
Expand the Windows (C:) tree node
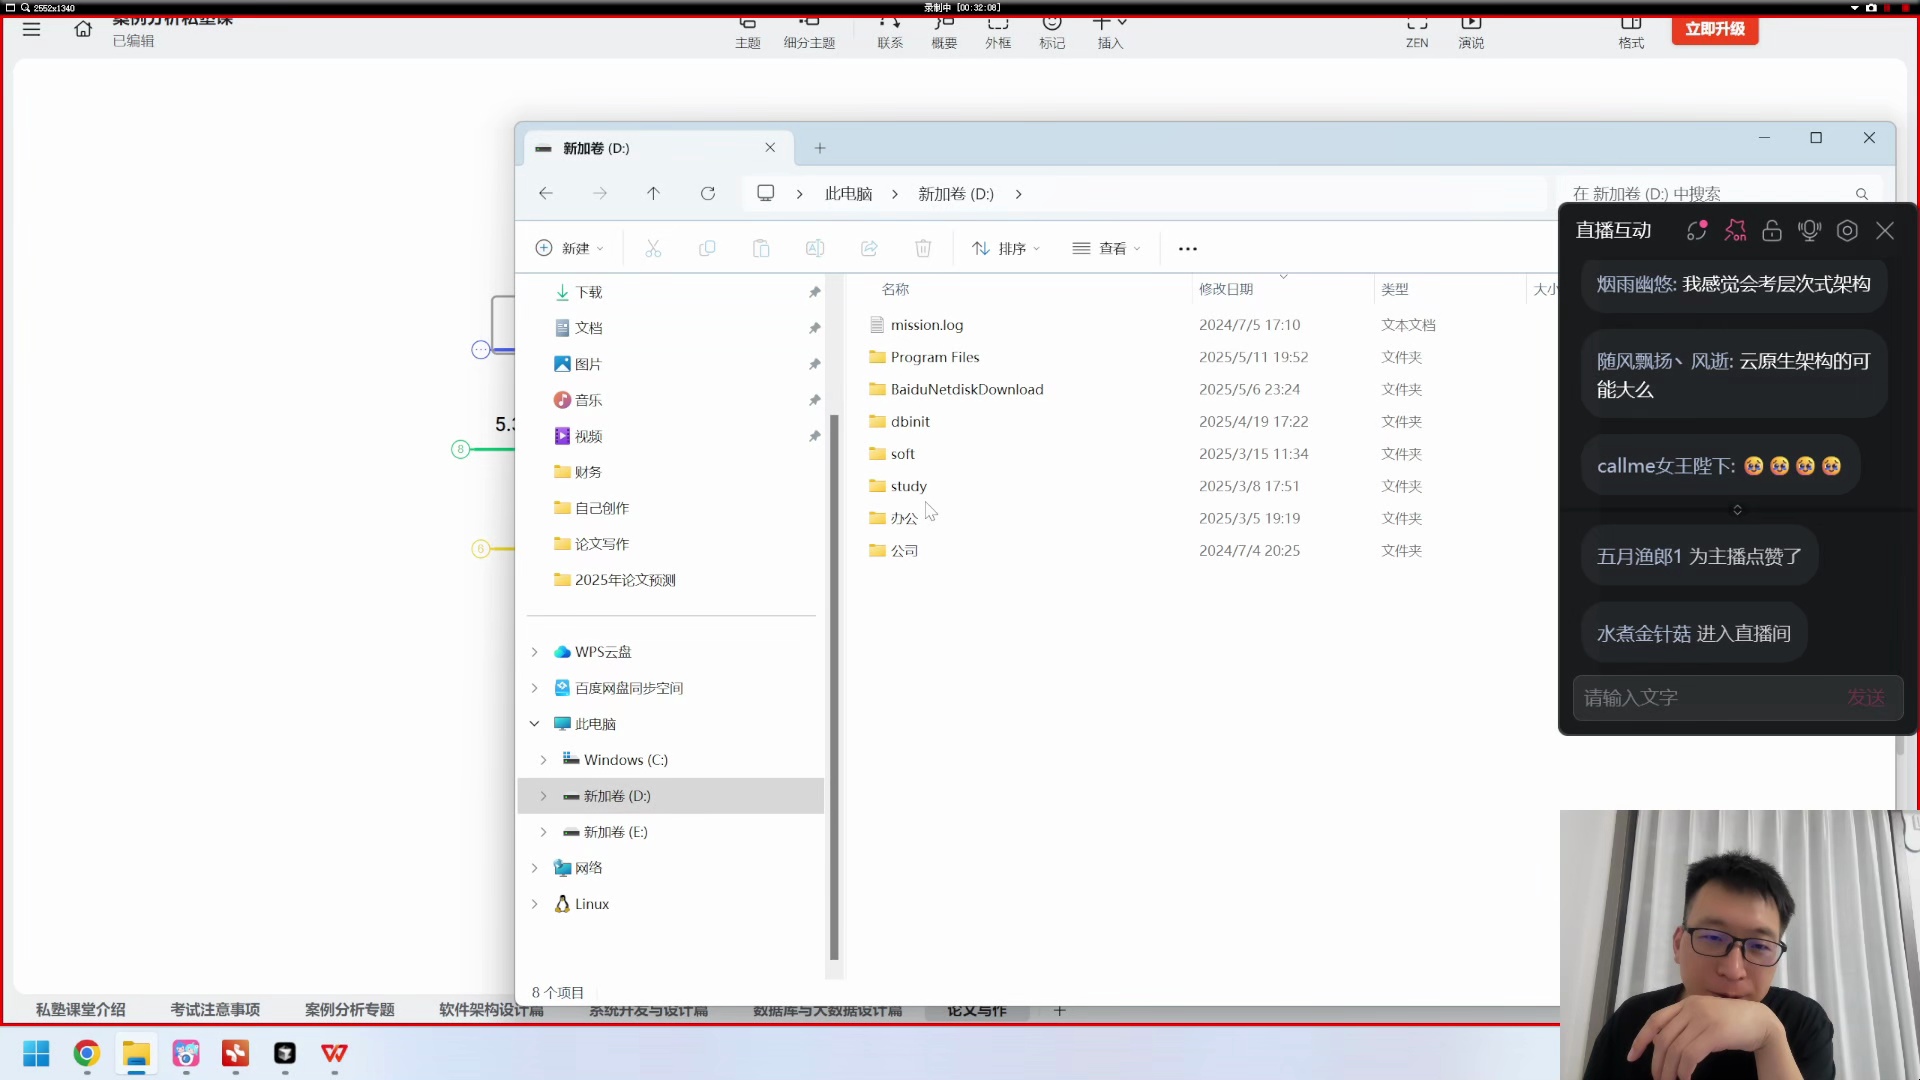point(543,760)
